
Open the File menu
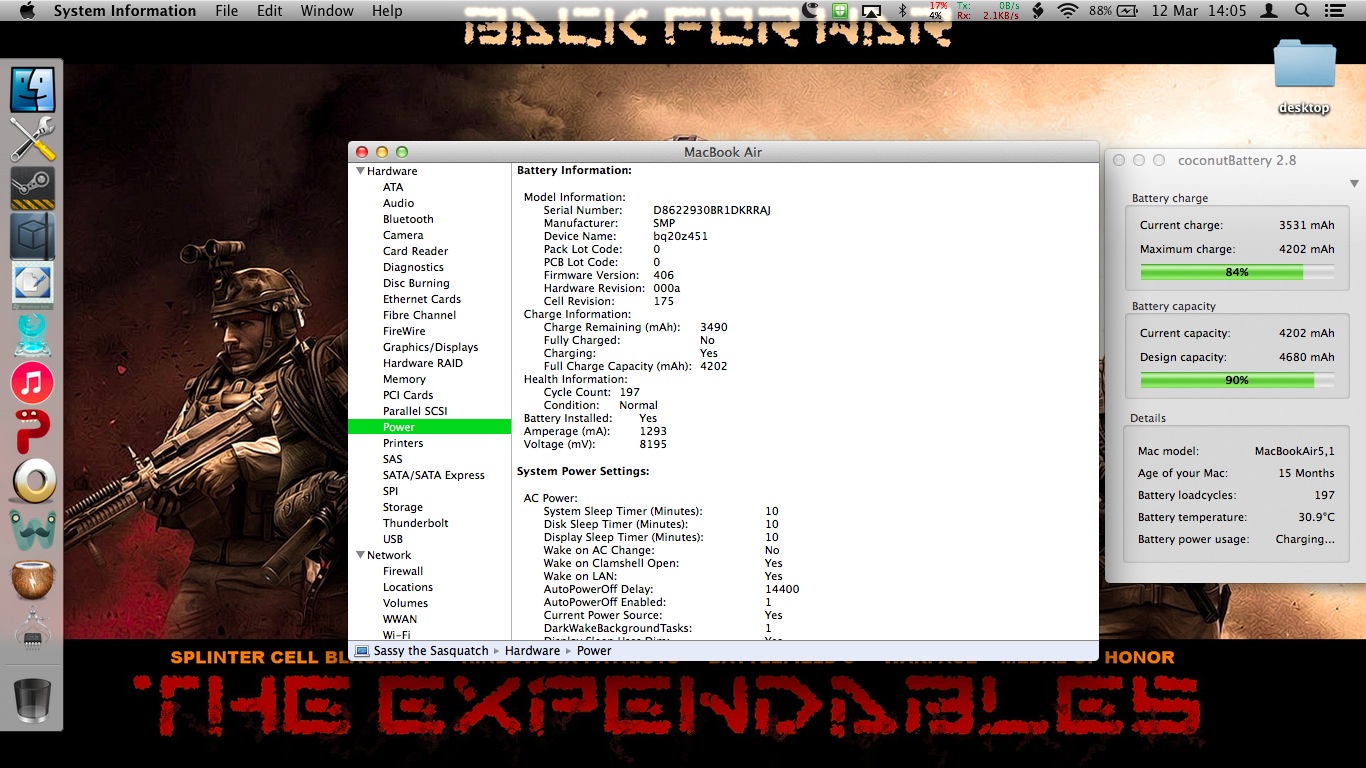tap(227, 11)
